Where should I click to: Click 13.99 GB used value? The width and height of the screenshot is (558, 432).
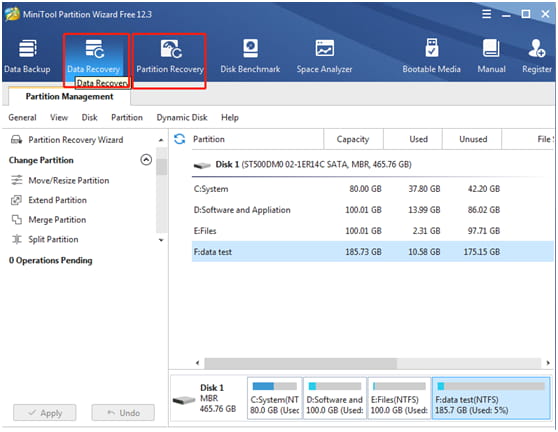424,210
